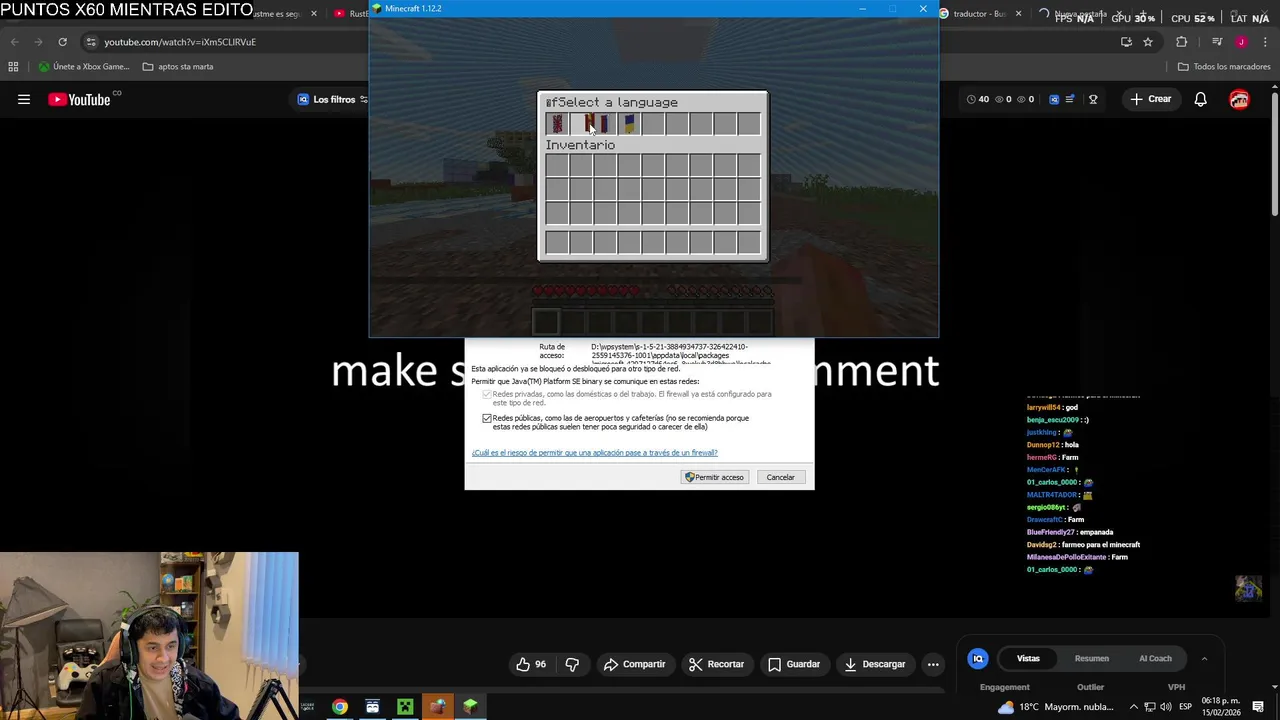Open the Únete a Xbox Game bookmark
The image size is (1280, 720).
[x=84, y=67]
